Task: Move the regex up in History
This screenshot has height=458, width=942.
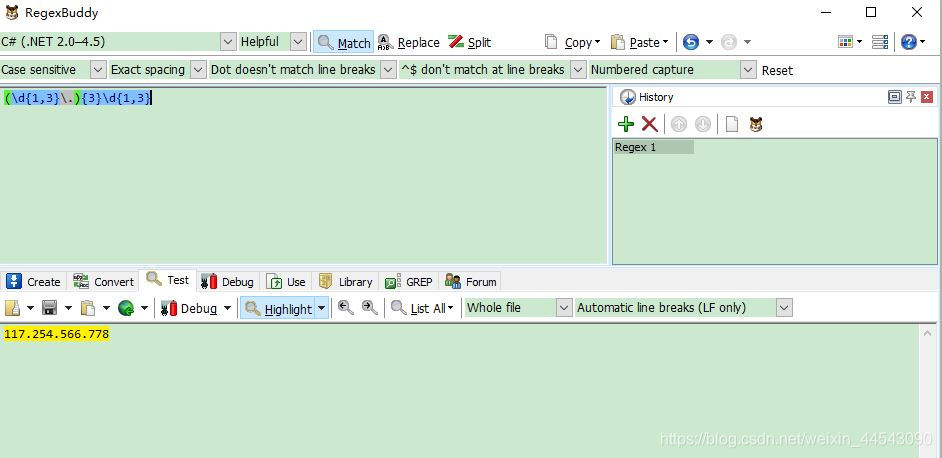Action: coord(679,124)
